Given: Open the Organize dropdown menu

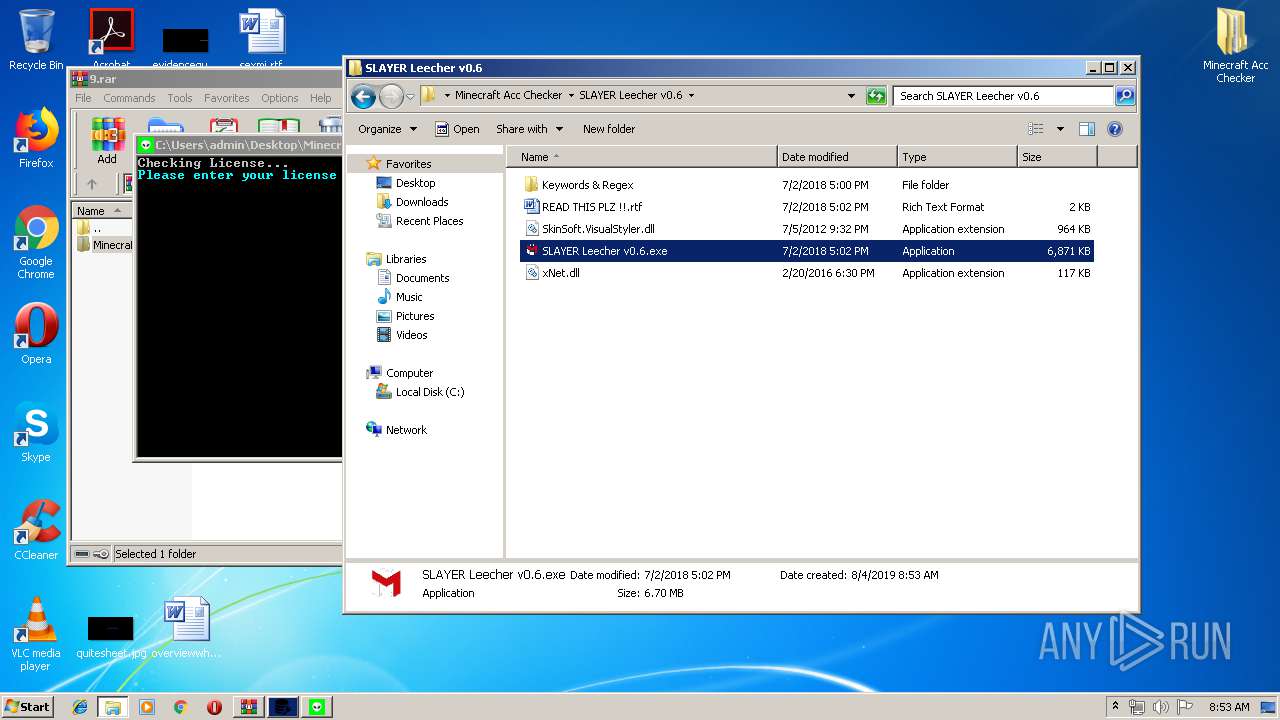Looking at the screenshot, I should click(x=387, y=129).
